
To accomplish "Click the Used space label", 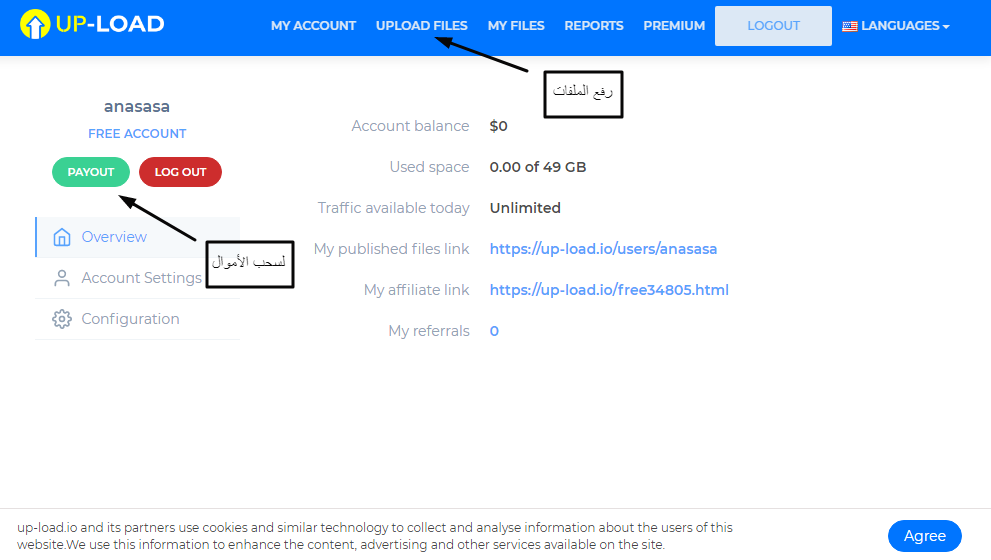I will click(x=429, y=167).
